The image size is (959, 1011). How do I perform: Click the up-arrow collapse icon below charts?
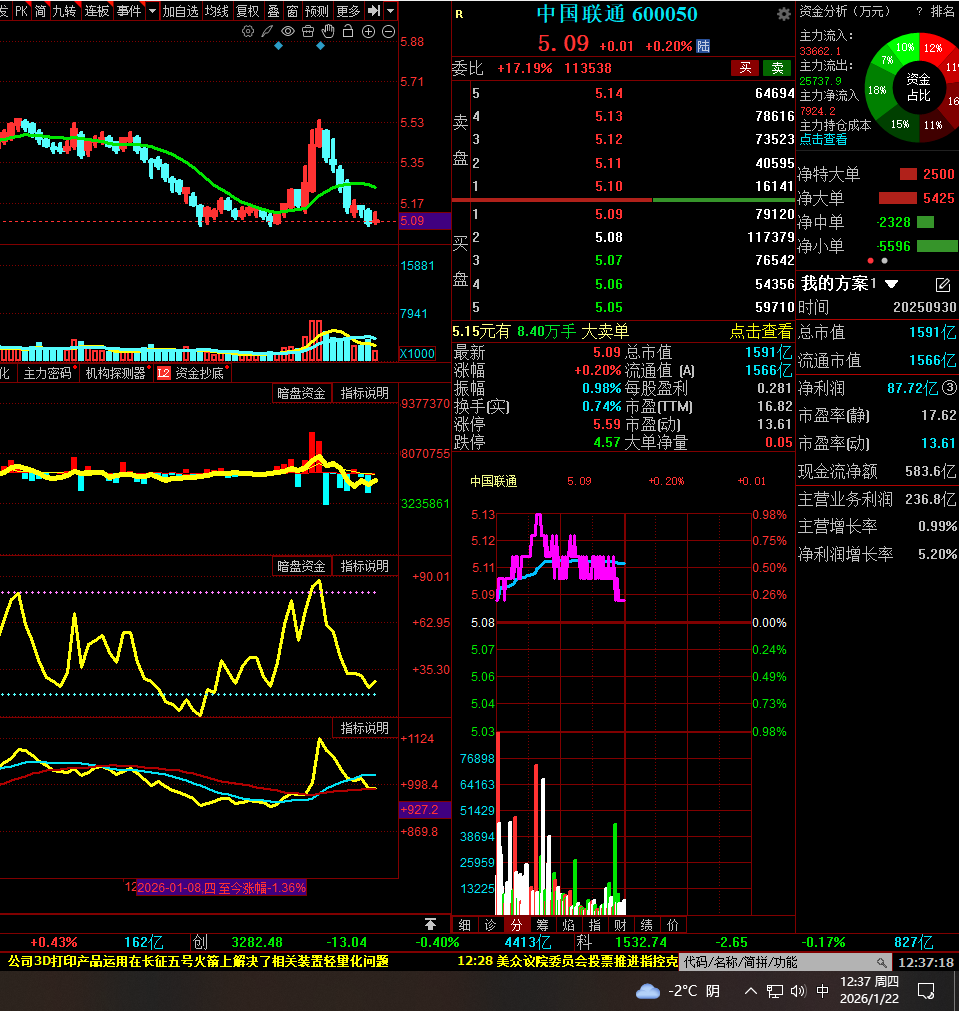(430, 924)
